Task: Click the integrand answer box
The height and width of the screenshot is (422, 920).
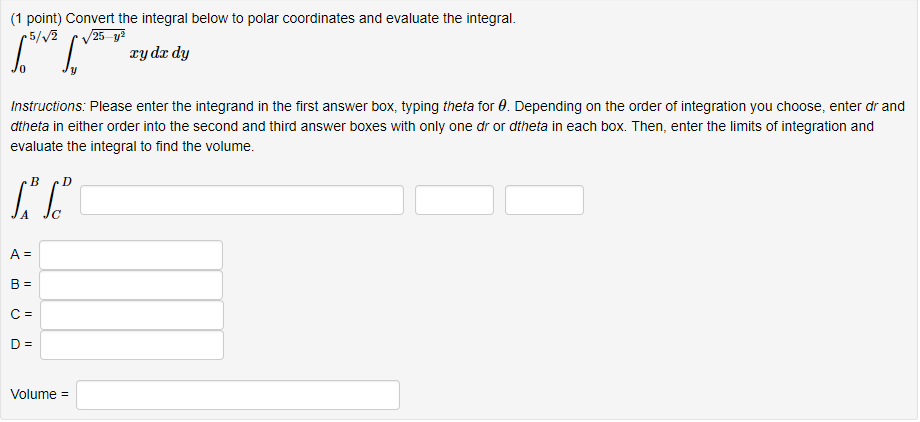Action: click(242, 200)
